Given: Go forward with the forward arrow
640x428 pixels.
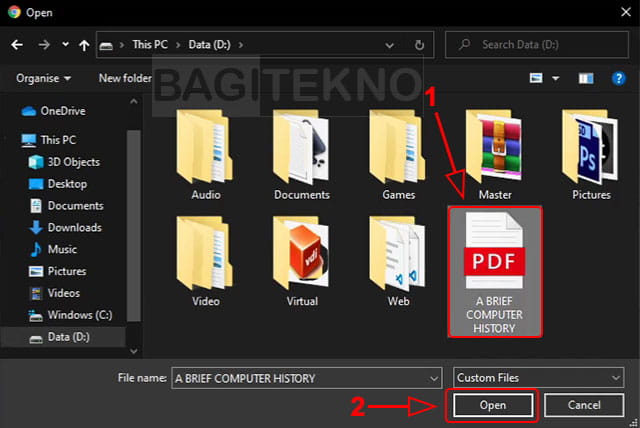Looking at the screenshot, I should (x=44, y=44).
